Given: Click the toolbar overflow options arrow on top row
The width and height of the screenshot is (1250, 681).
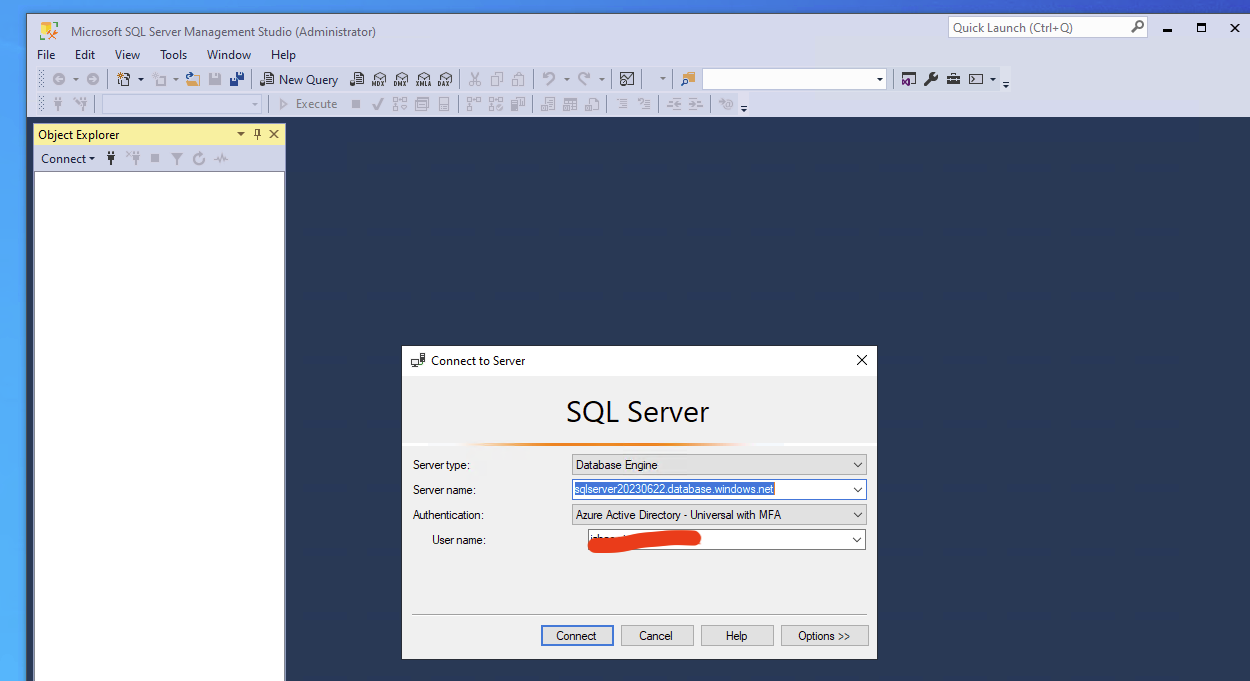Looking at the screenshot, I should 1006,83.
